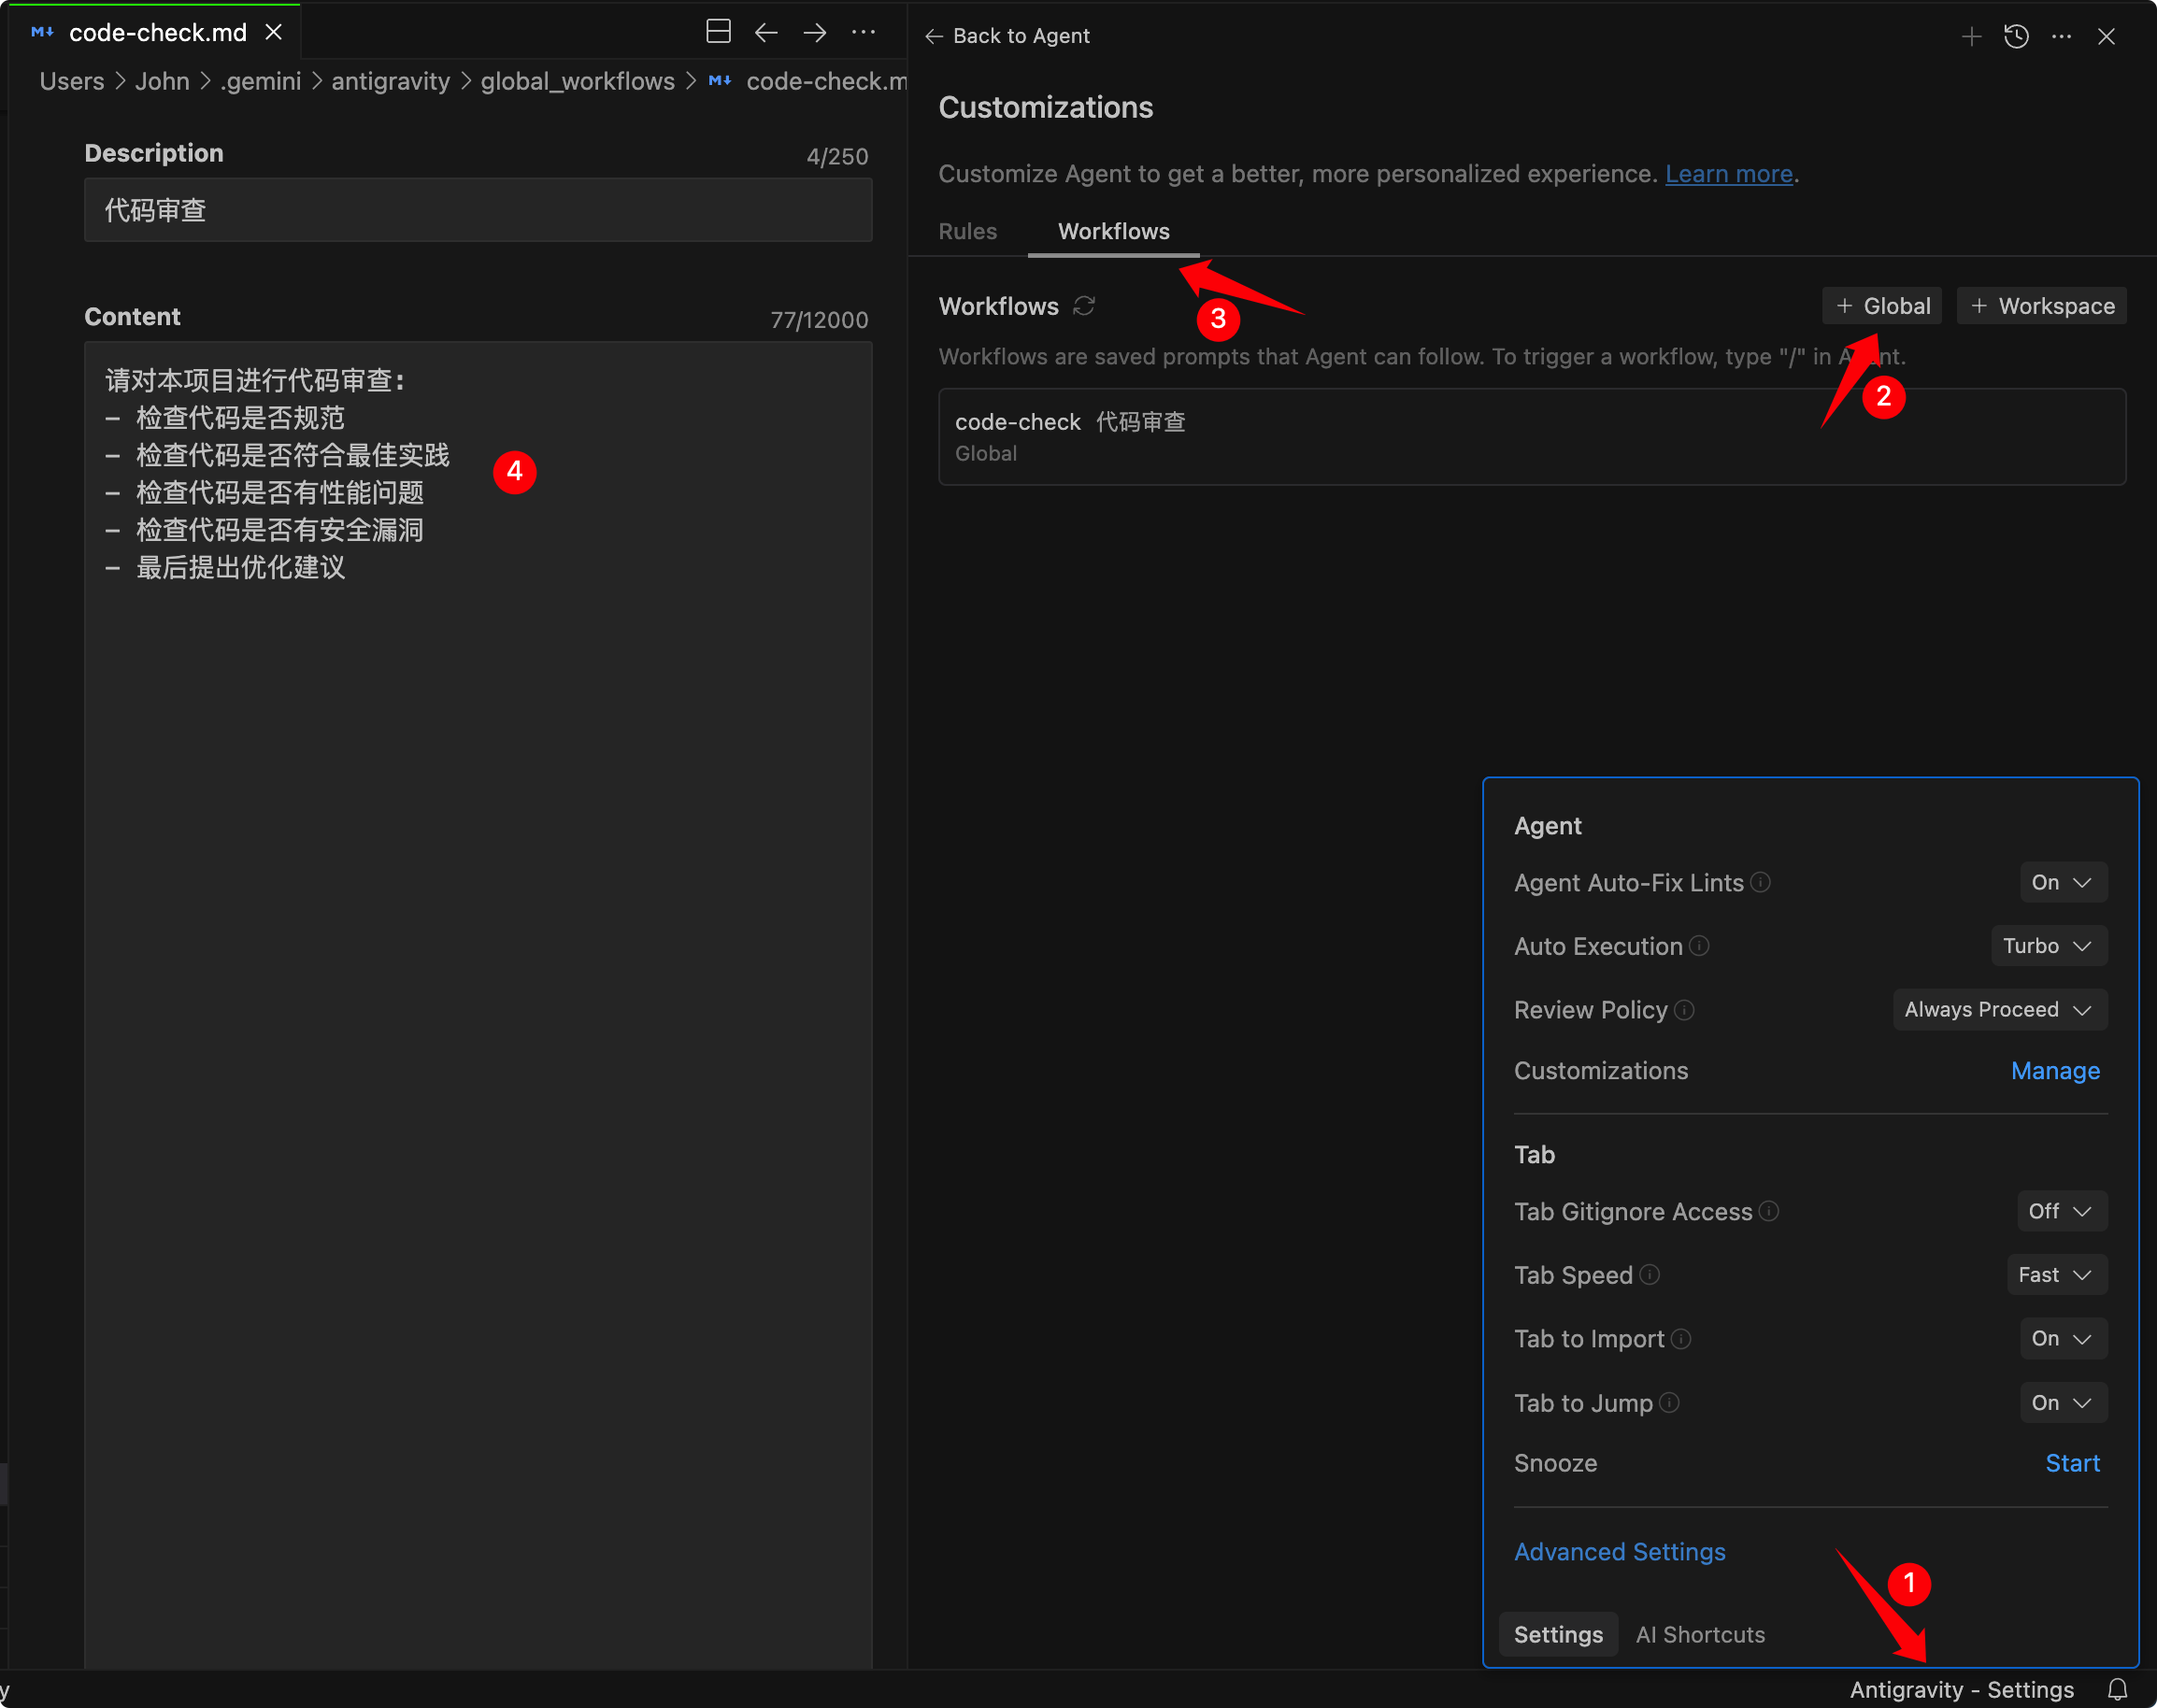Toggle Tab Gitignore Access Off selector
2157x1708 pixels.
(x=2062, y=1211)
